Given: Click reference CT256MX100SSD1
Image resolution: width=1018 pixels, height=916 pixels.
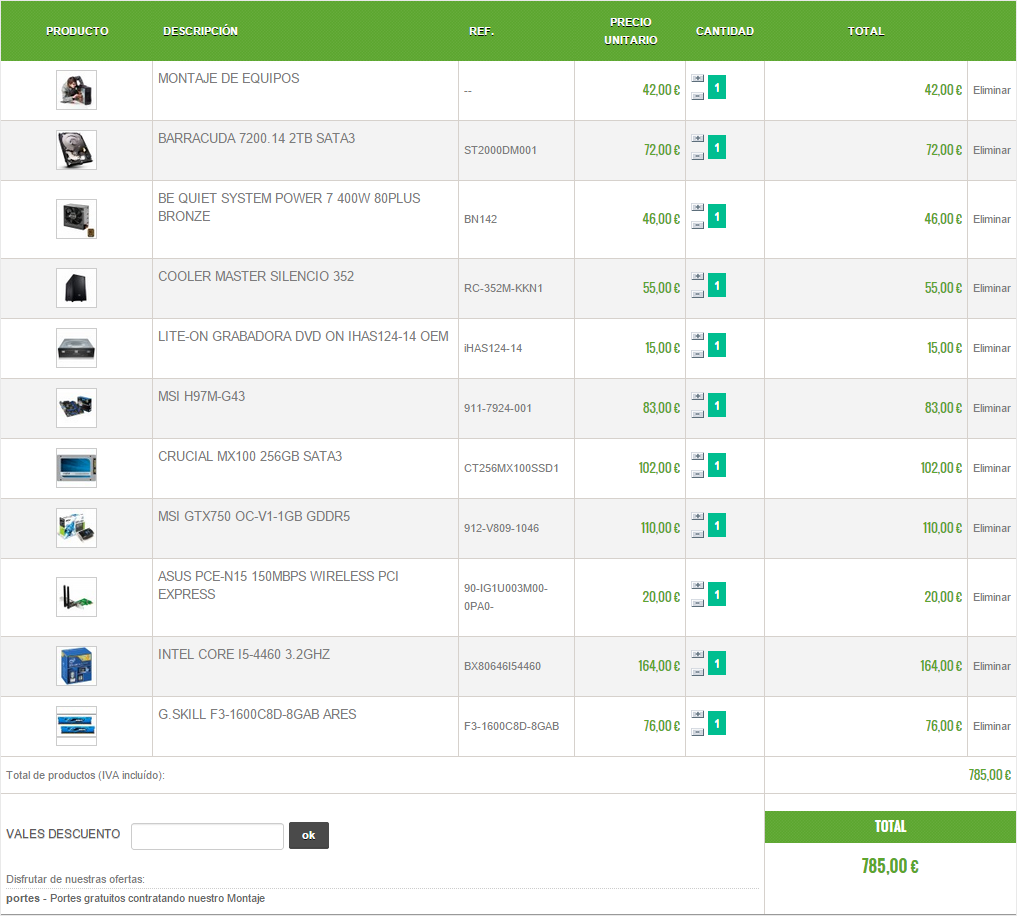Looking at the screenshot, I should tap(511, 468).
